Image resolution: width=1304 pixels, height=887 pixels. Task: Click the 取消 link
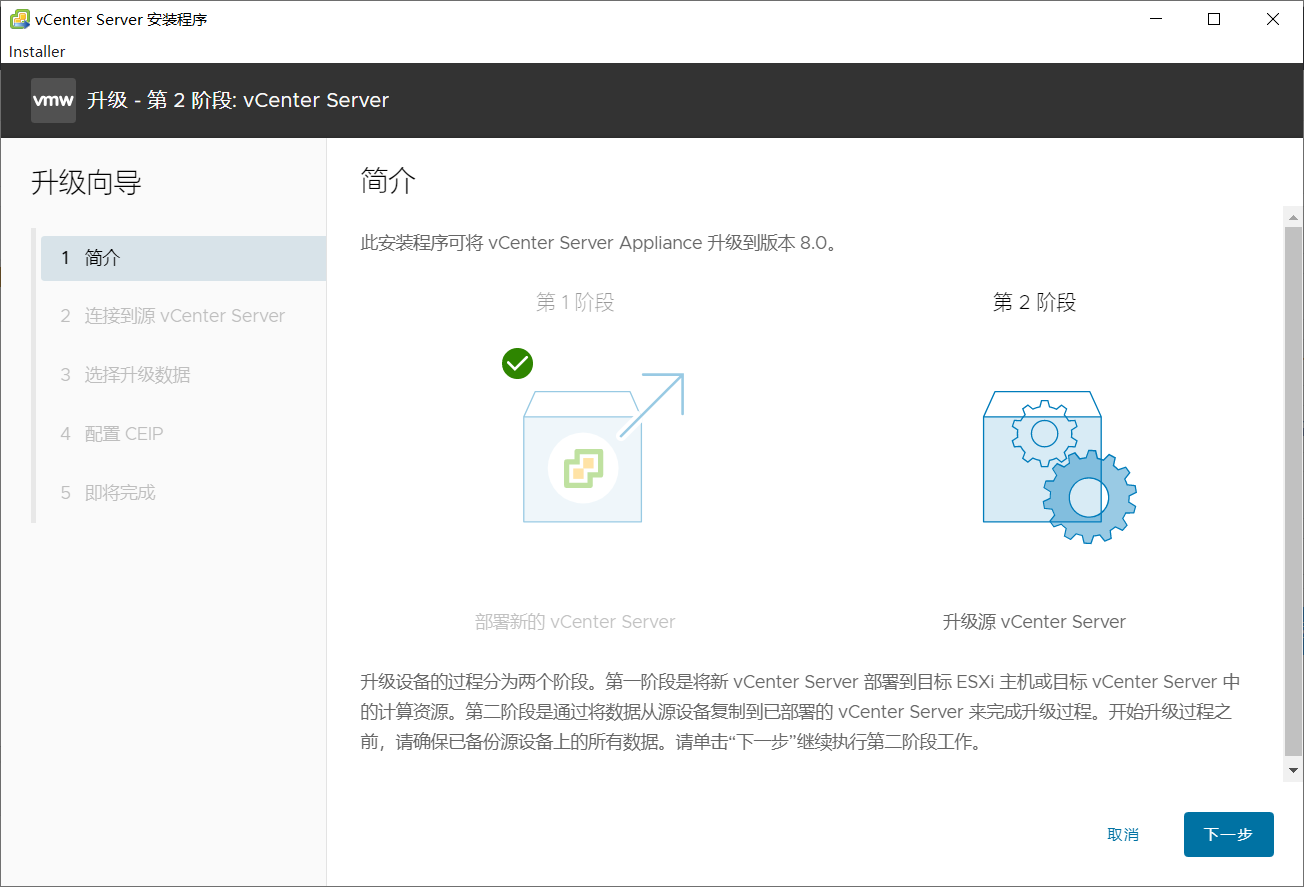(1123, 834)
